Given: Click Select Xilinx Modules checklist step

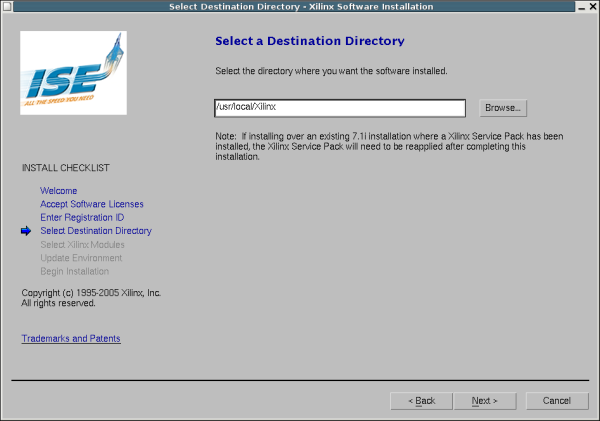Looking at the screenshot, I should point(82,245).
